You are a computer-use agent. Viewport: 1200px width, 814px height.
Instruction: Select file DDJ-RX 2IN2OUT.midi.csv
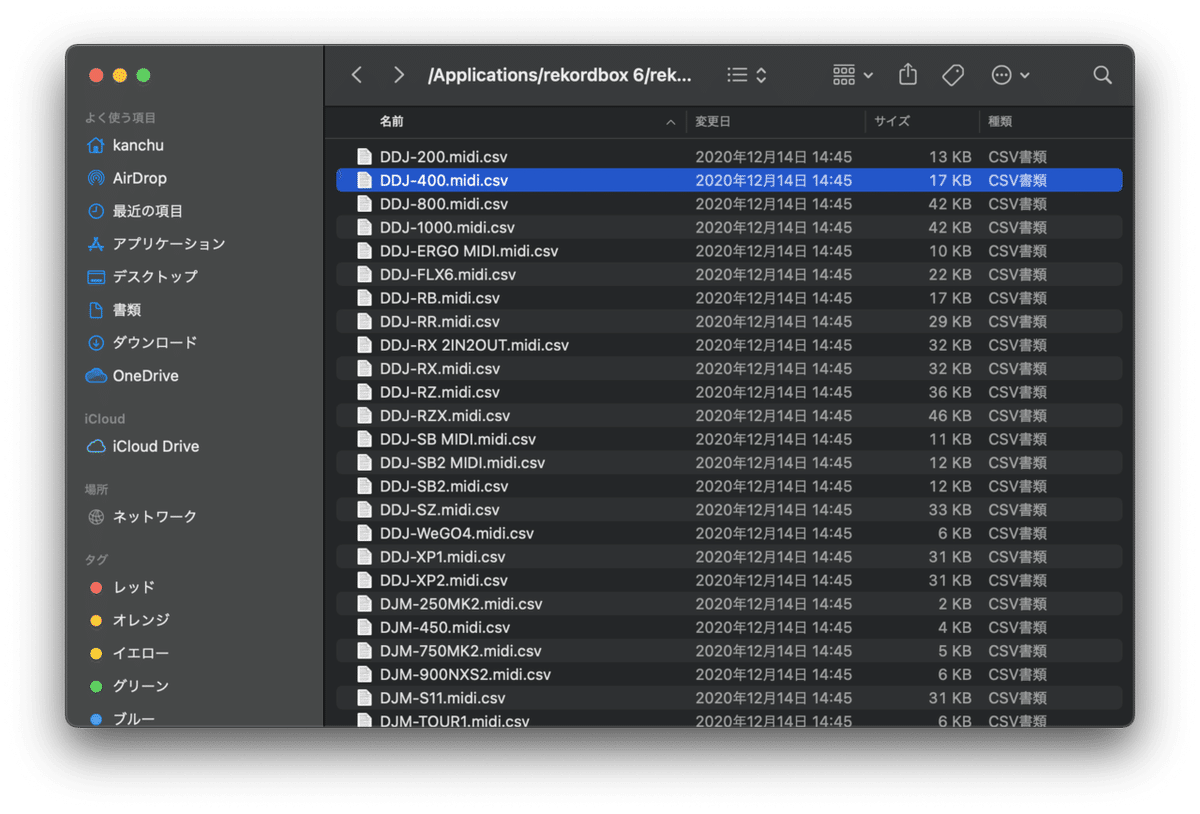729,345
